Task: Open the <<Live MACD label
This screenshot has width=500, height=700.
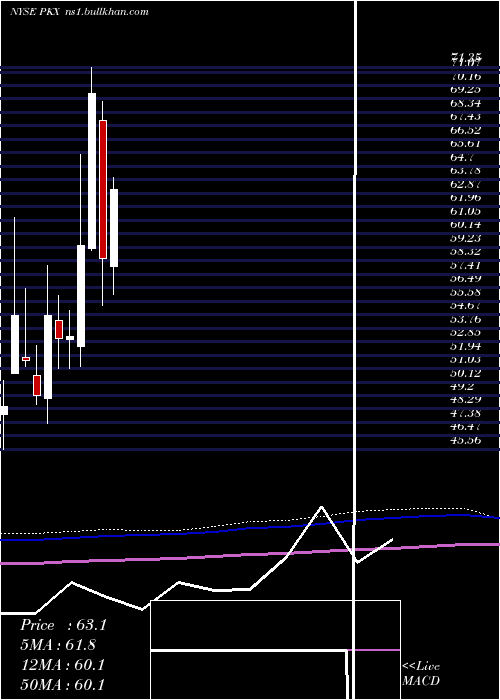Action: coord(421,674)
